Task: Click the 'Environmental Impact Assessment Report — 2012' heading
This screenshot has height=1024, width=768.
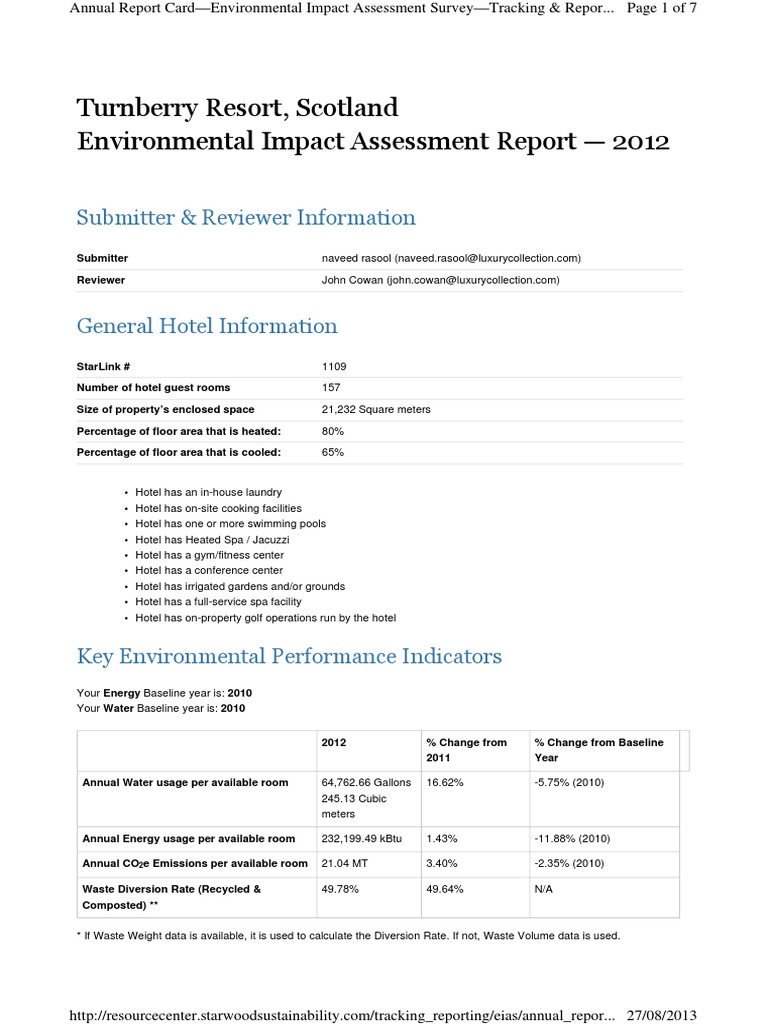Action: pyautogui.click(x=373, y=142)
